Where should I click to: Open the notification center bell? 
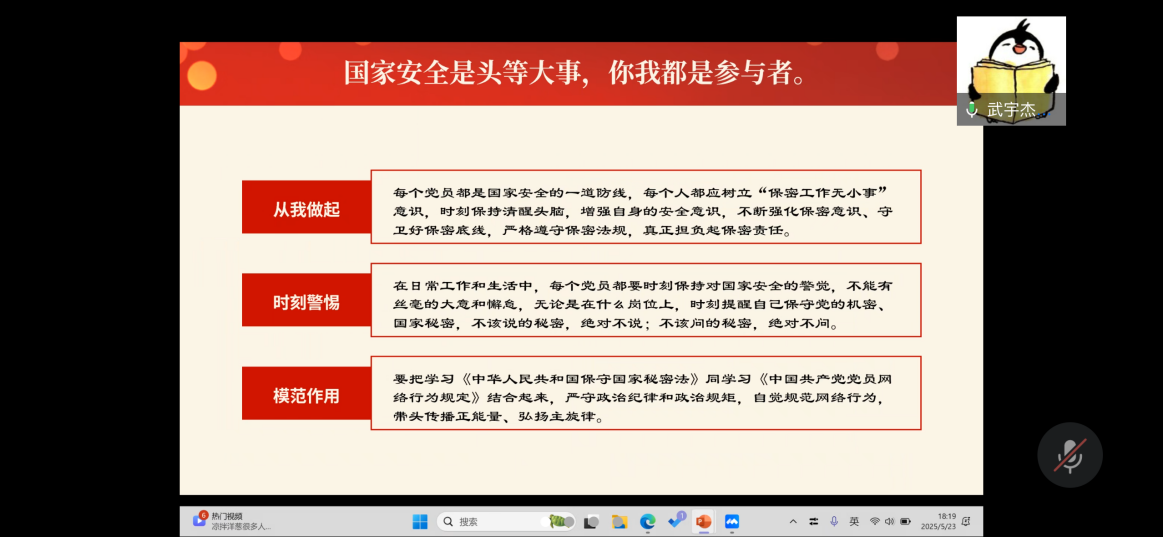pos(966,521)
